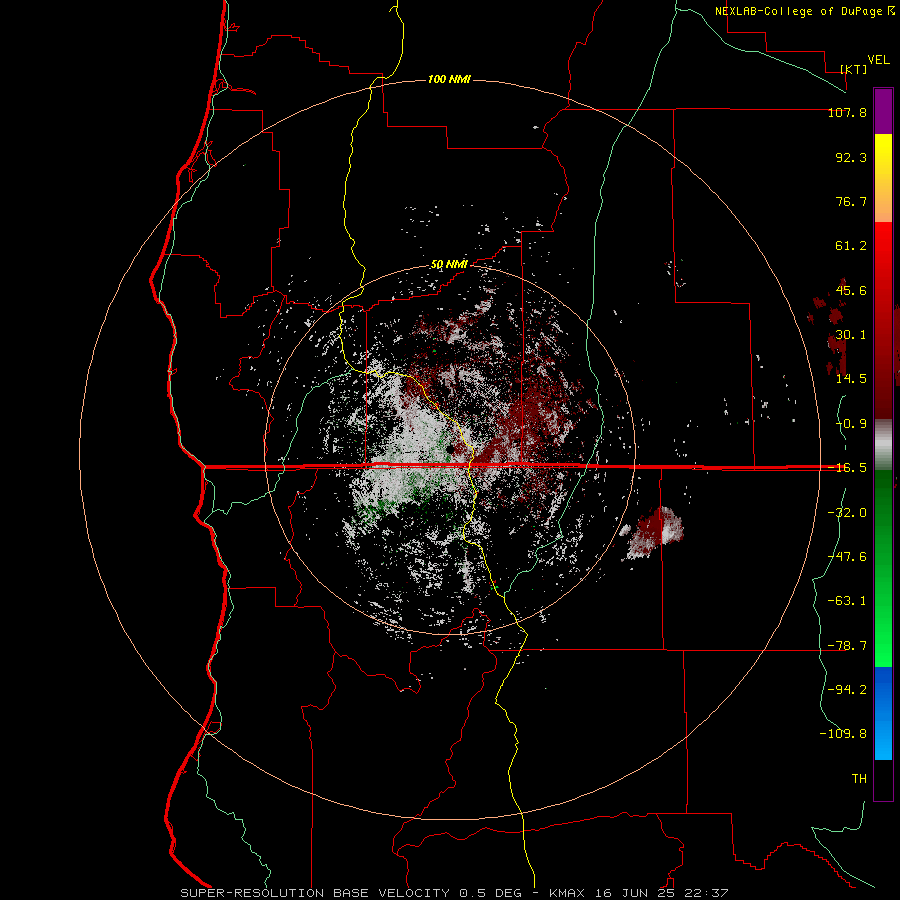Select the 61.2 scale value

[x=851, y=246]
